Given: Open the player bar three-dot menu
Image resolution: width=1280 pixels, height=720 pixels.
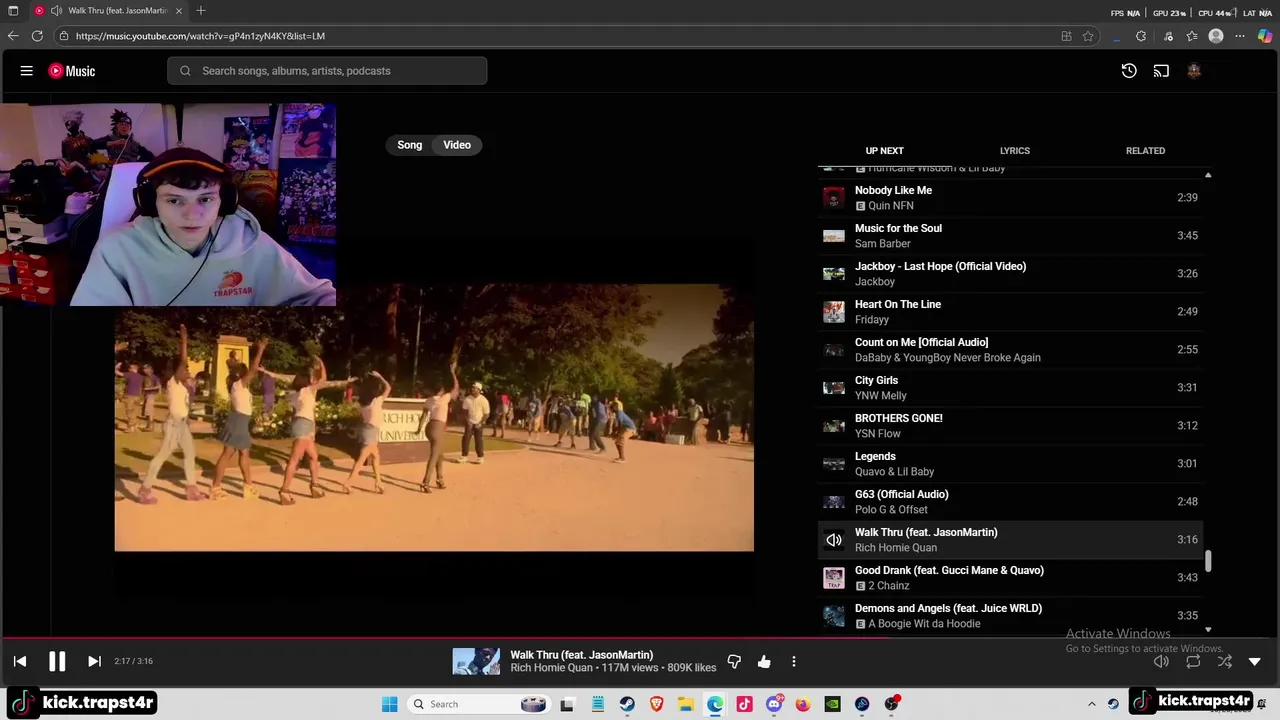Looking at the screenshot, I should coord(794,662).
